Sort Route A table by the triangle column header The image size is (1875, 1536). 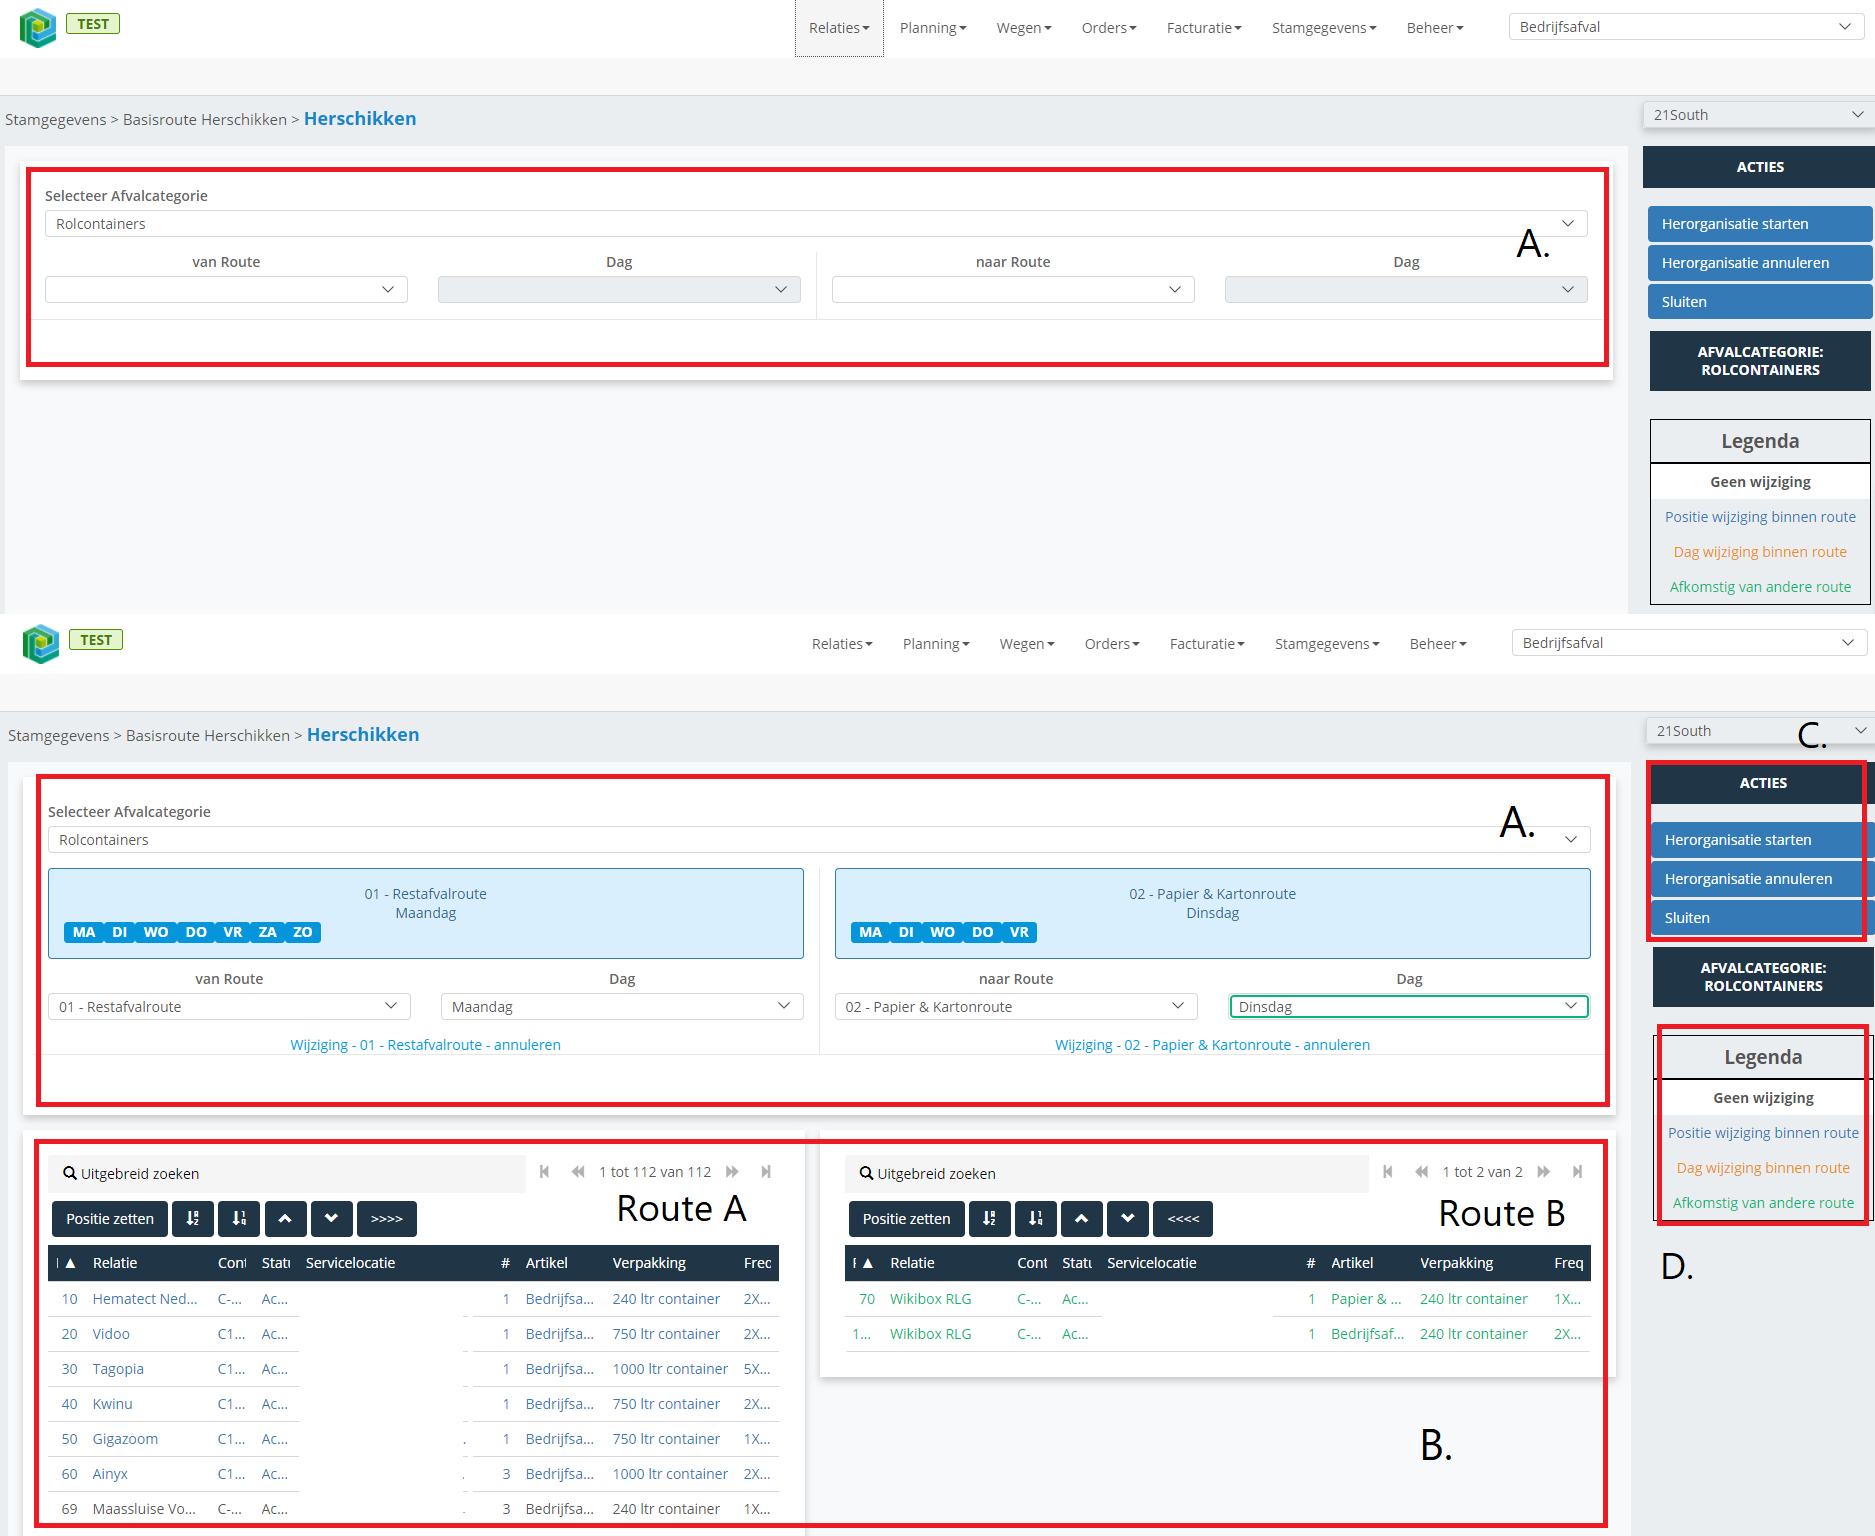coord(70,1263)
